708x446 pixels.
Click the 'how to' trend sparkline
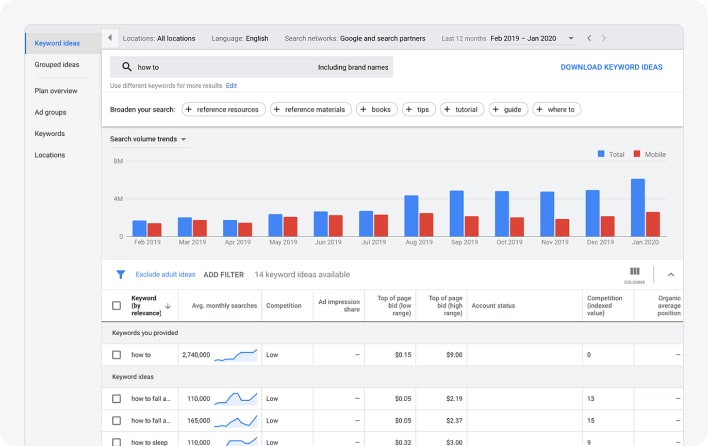pyautogui.click(x=236, y=355)
